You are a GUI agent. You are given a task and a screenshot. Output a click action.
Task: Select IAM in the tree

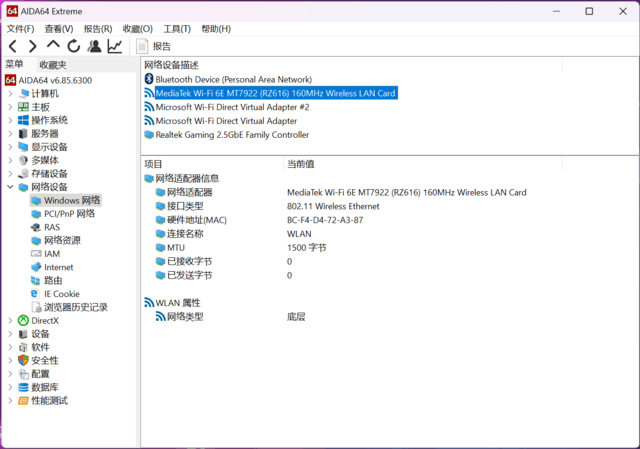click(x=52, y=254)
